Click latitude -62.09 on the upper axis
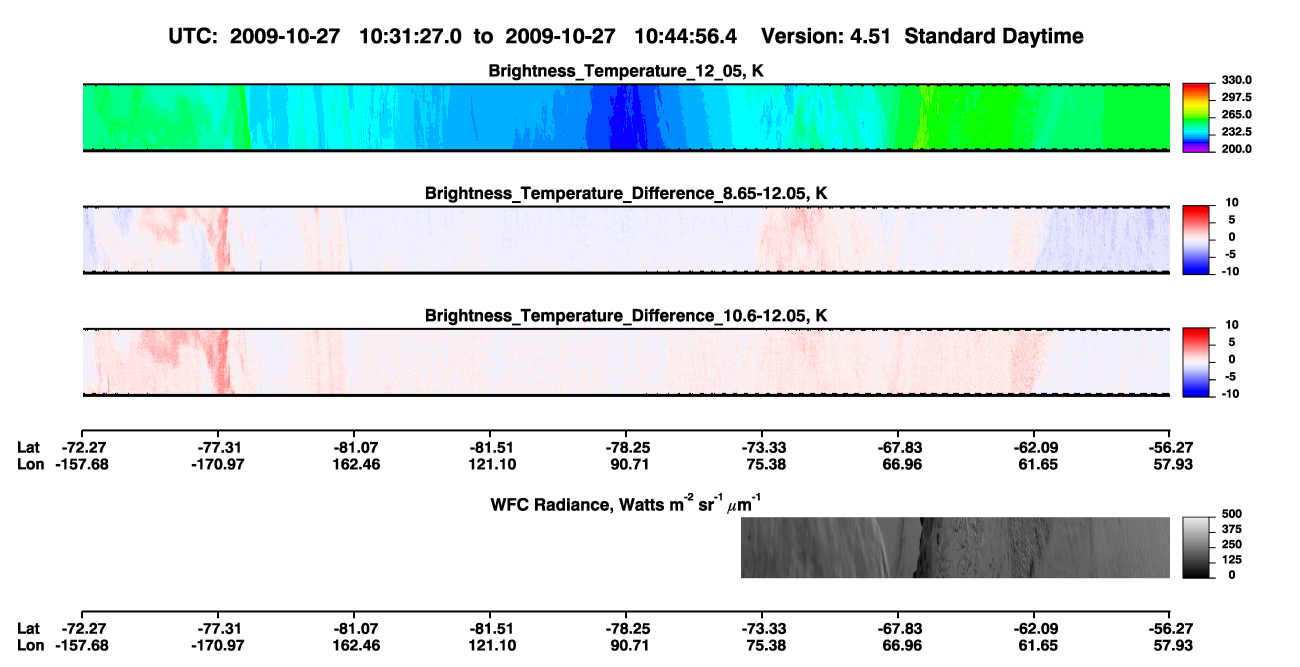Viewport: 1300px width, 667px height. (x=1035, y=448)
